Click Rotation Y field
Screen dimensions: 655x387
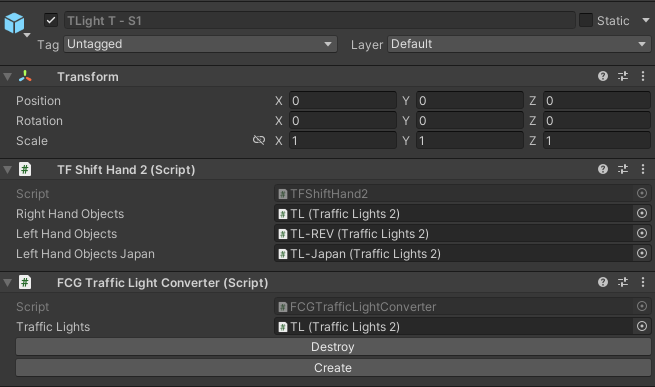tap(470, 121)
